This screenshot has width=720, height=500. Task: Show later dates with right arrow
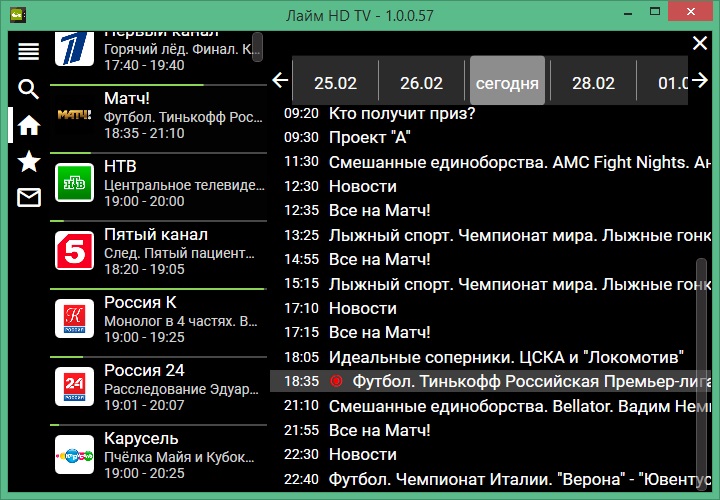[x=700, y=80]
